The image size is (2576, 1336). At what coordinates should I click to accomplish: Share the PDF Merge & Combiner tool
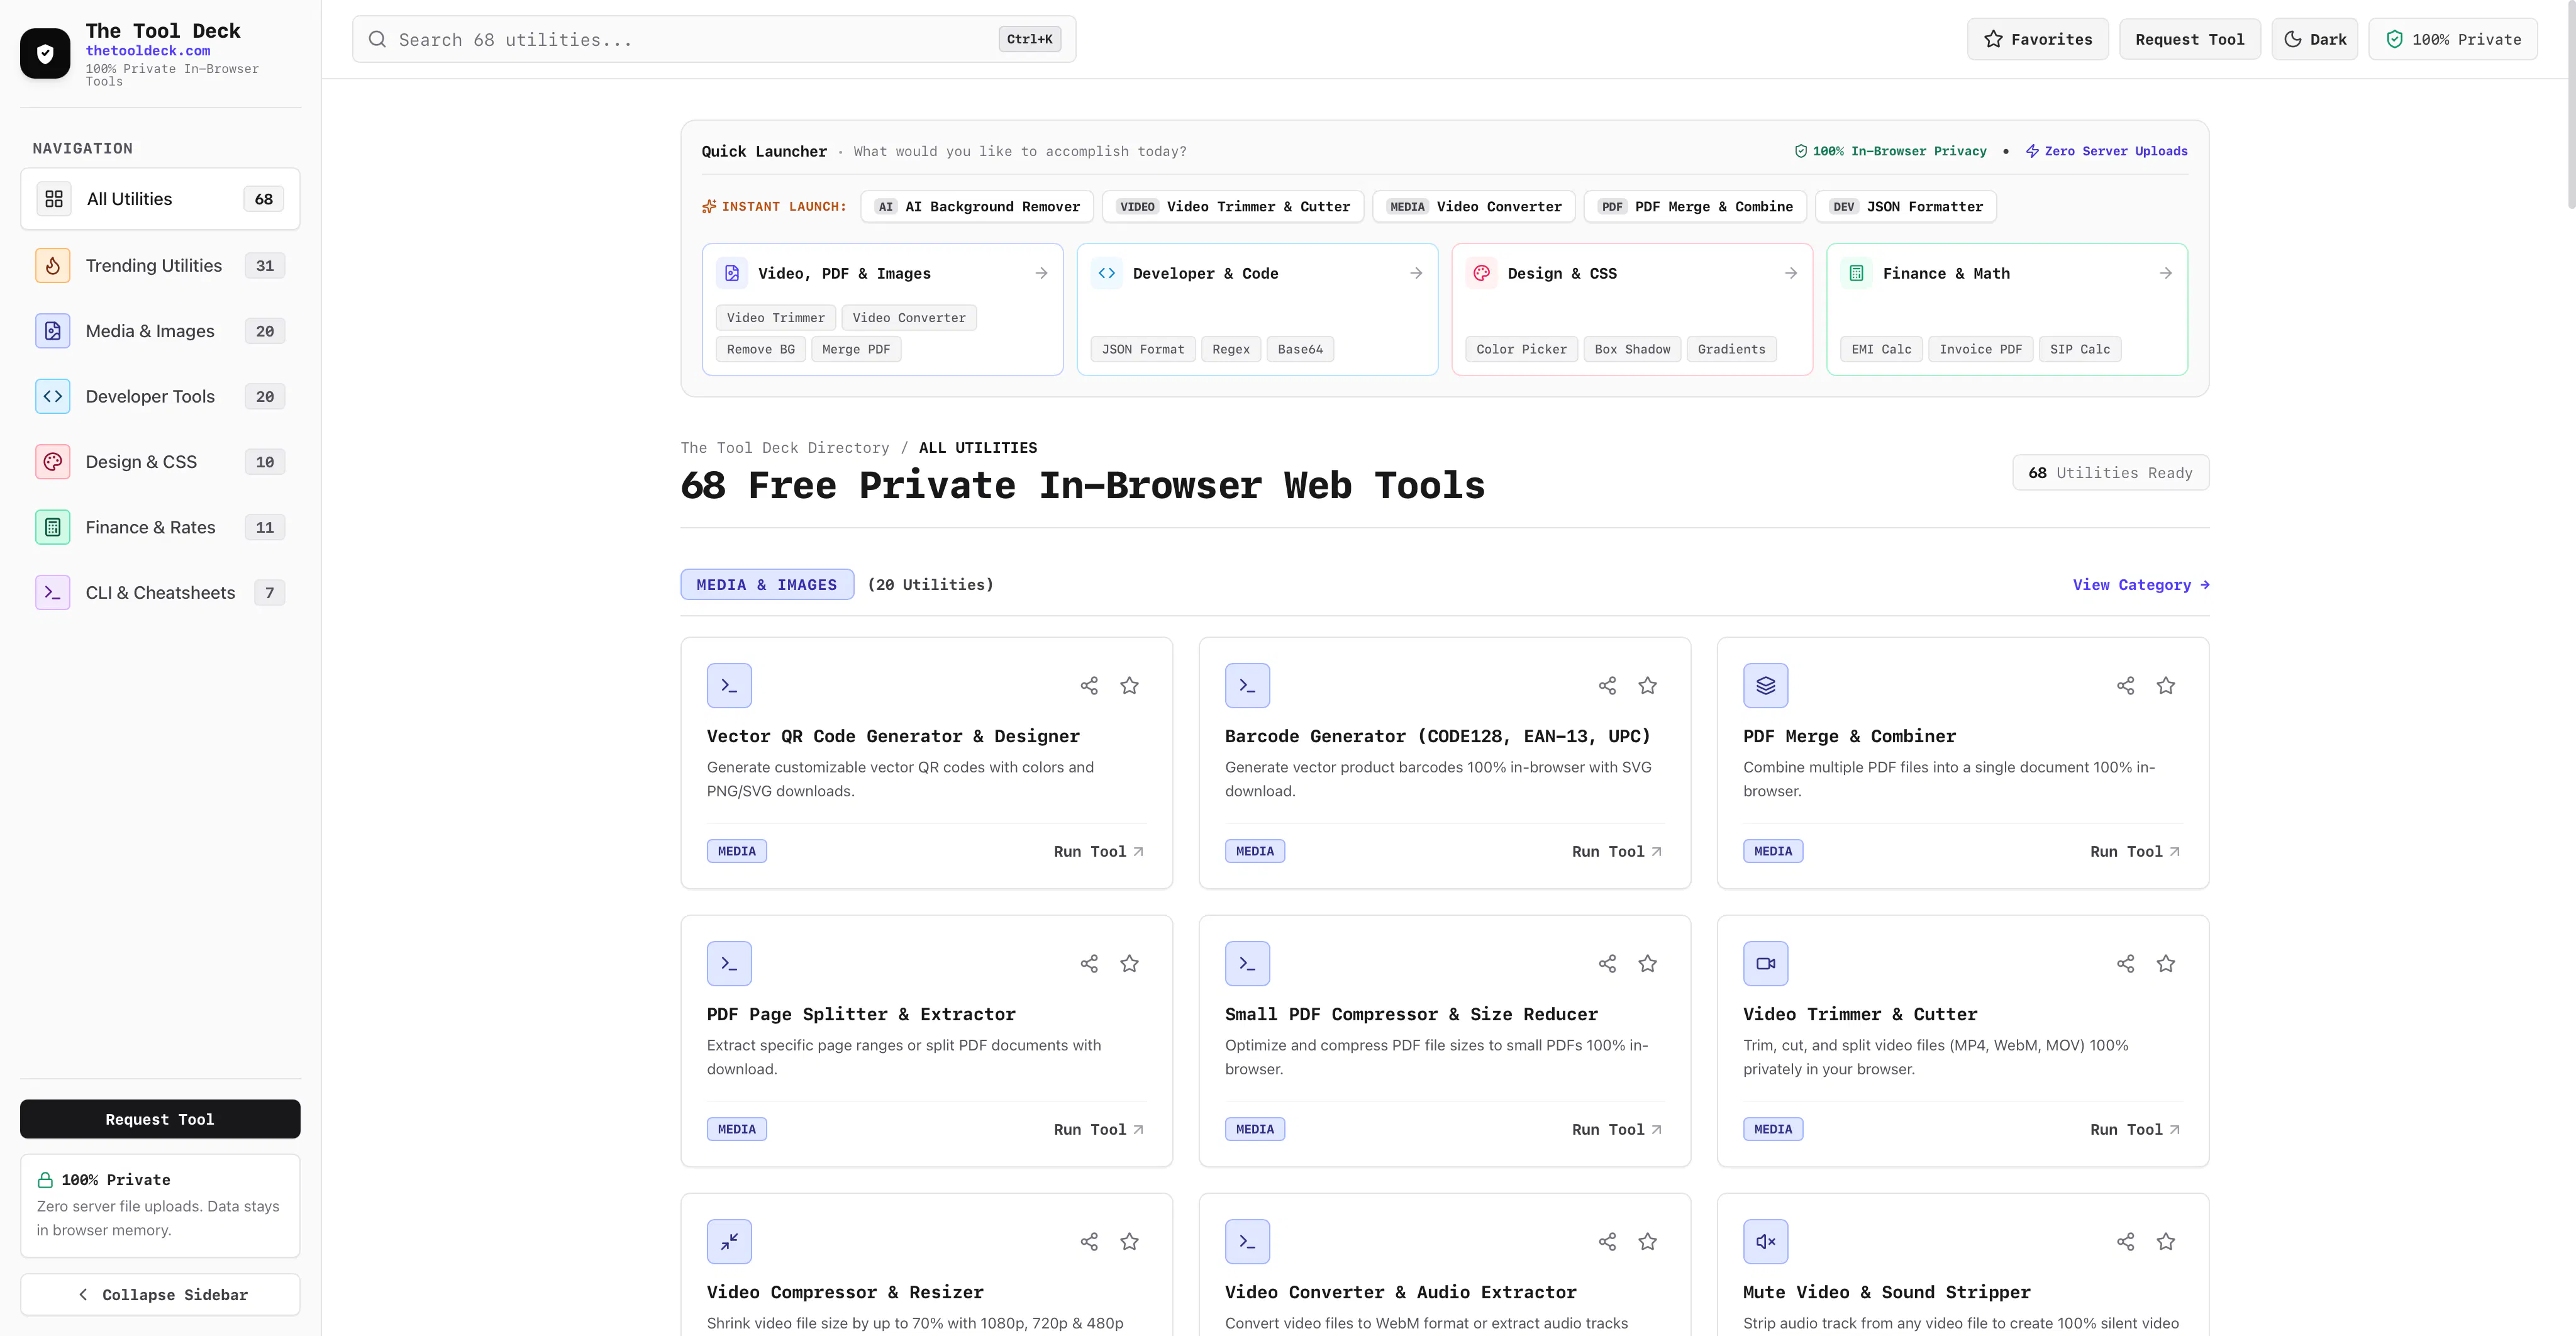click(2125, 685)
